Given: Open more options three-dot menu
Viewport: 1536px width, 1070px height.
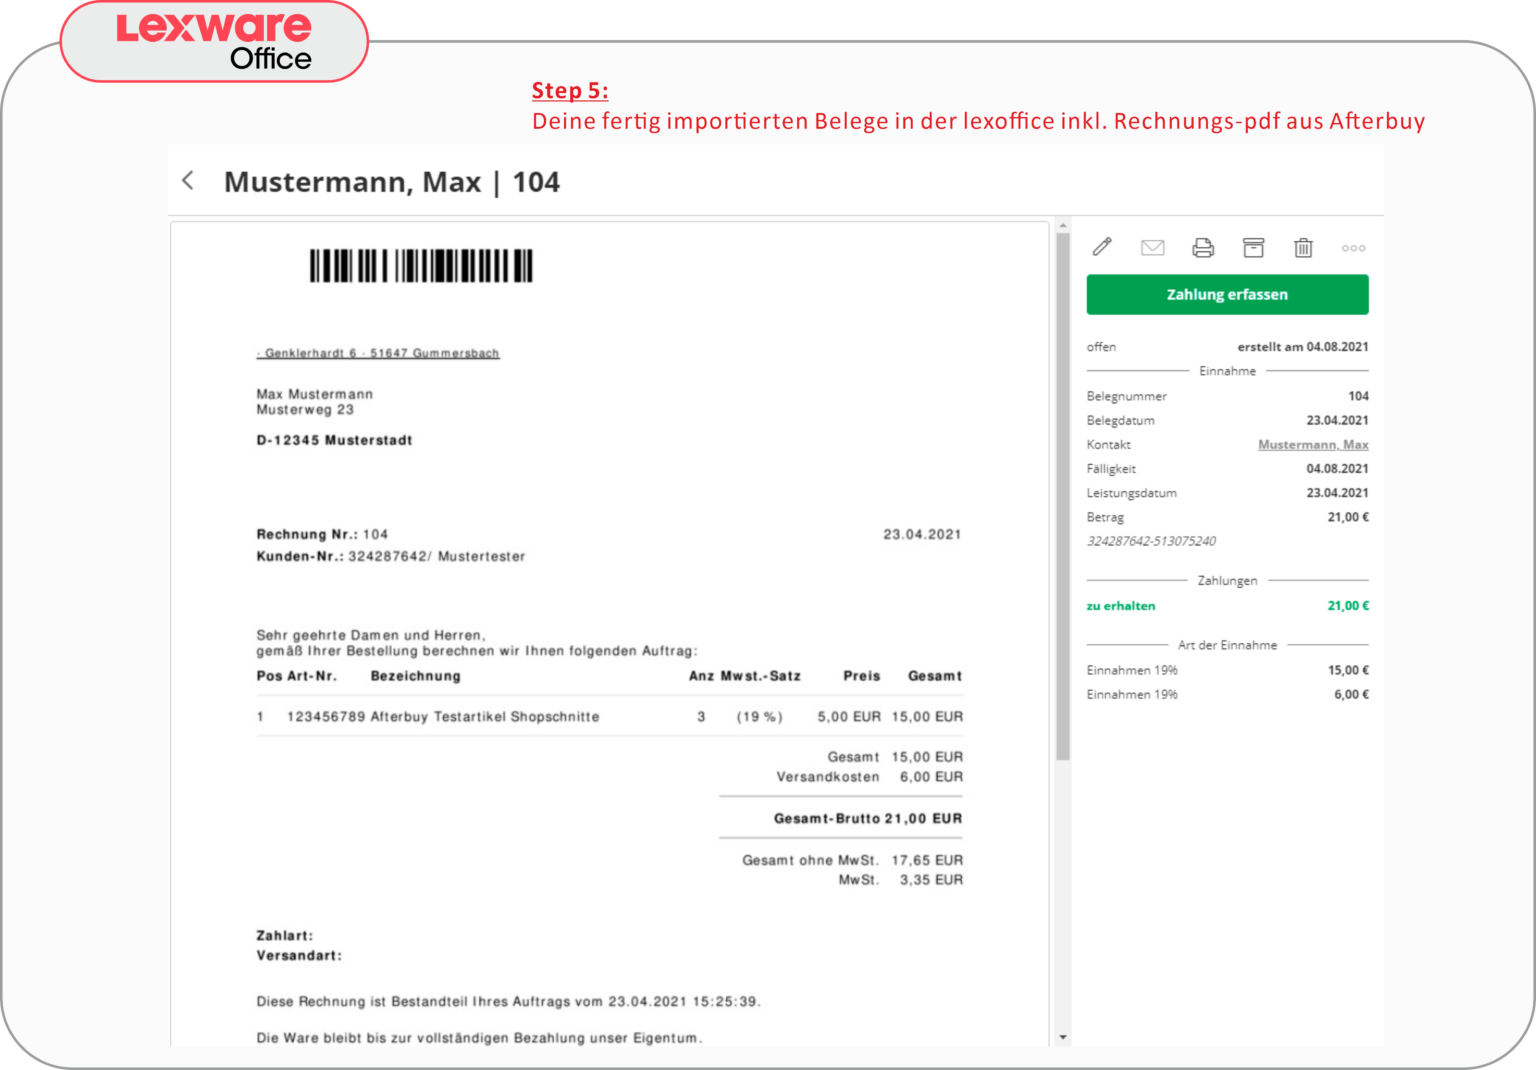Looking at the screenshot, I should [1354, 248].
